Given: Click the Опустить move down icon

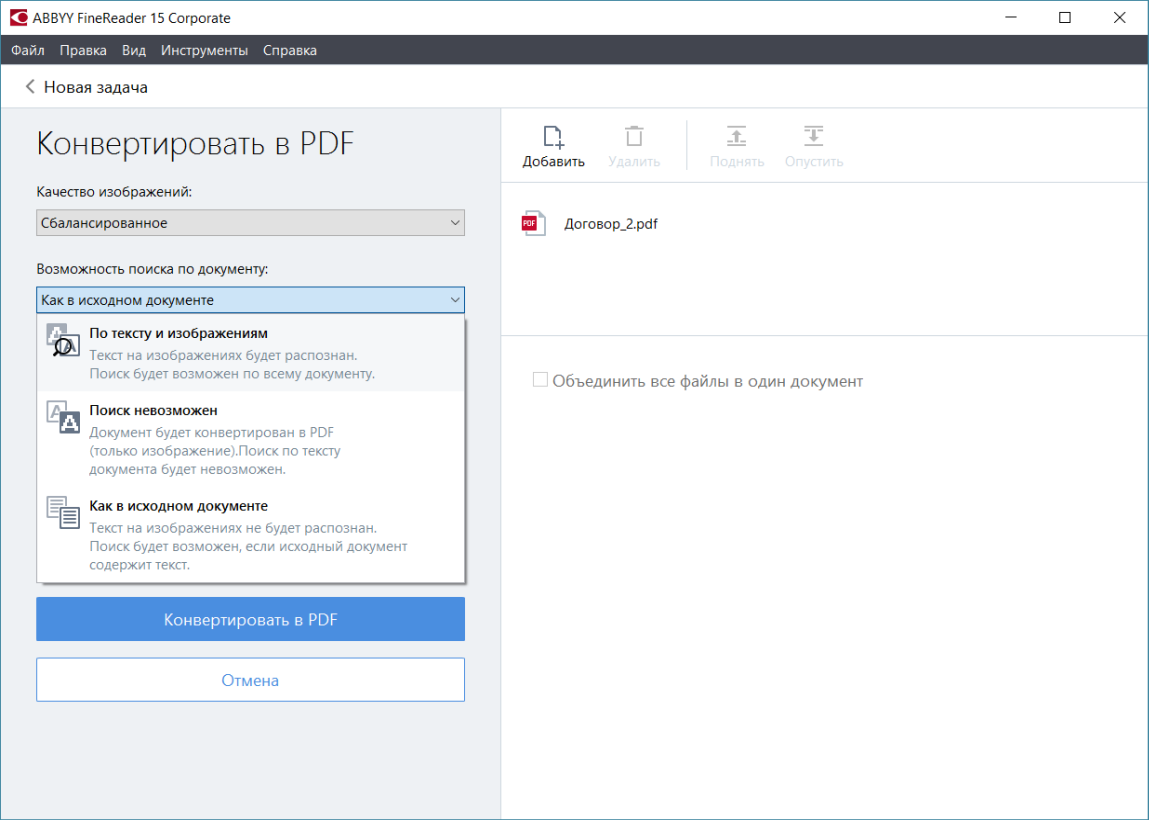Looking at the screenshot, I should [813, 137].
